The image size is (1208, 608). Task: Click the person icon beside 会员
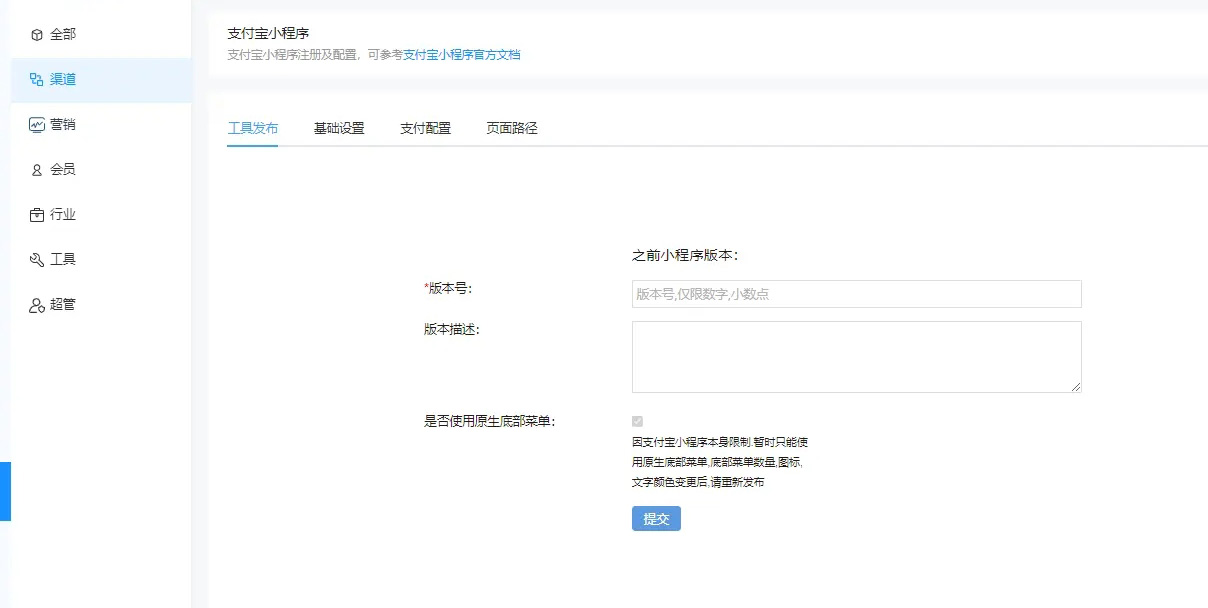37,170
